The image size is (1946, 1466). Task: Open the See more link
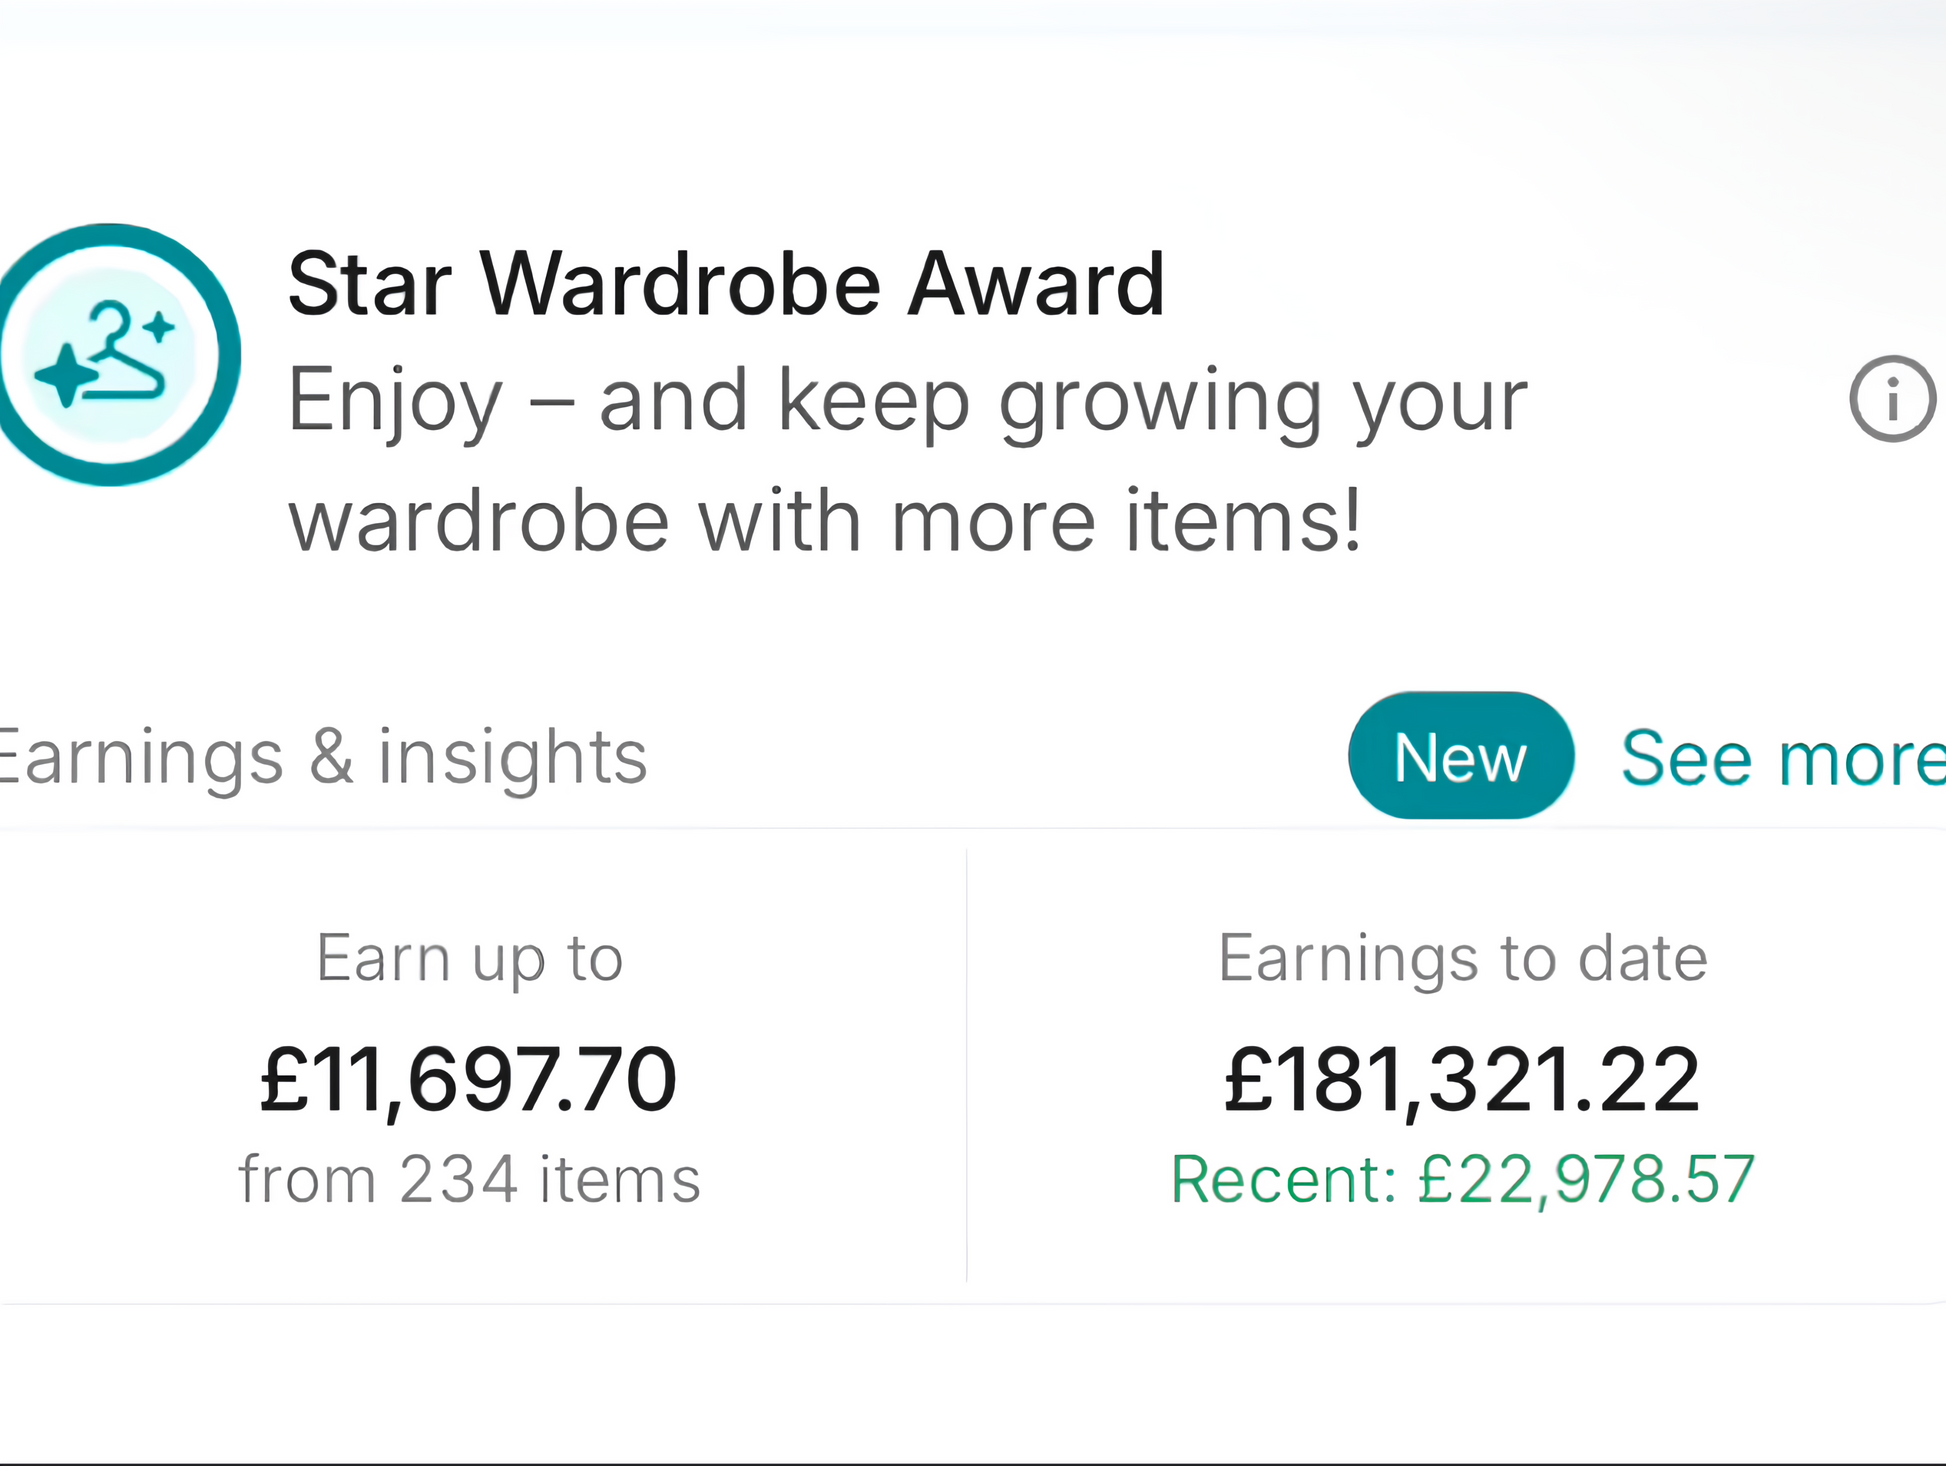1782,758
